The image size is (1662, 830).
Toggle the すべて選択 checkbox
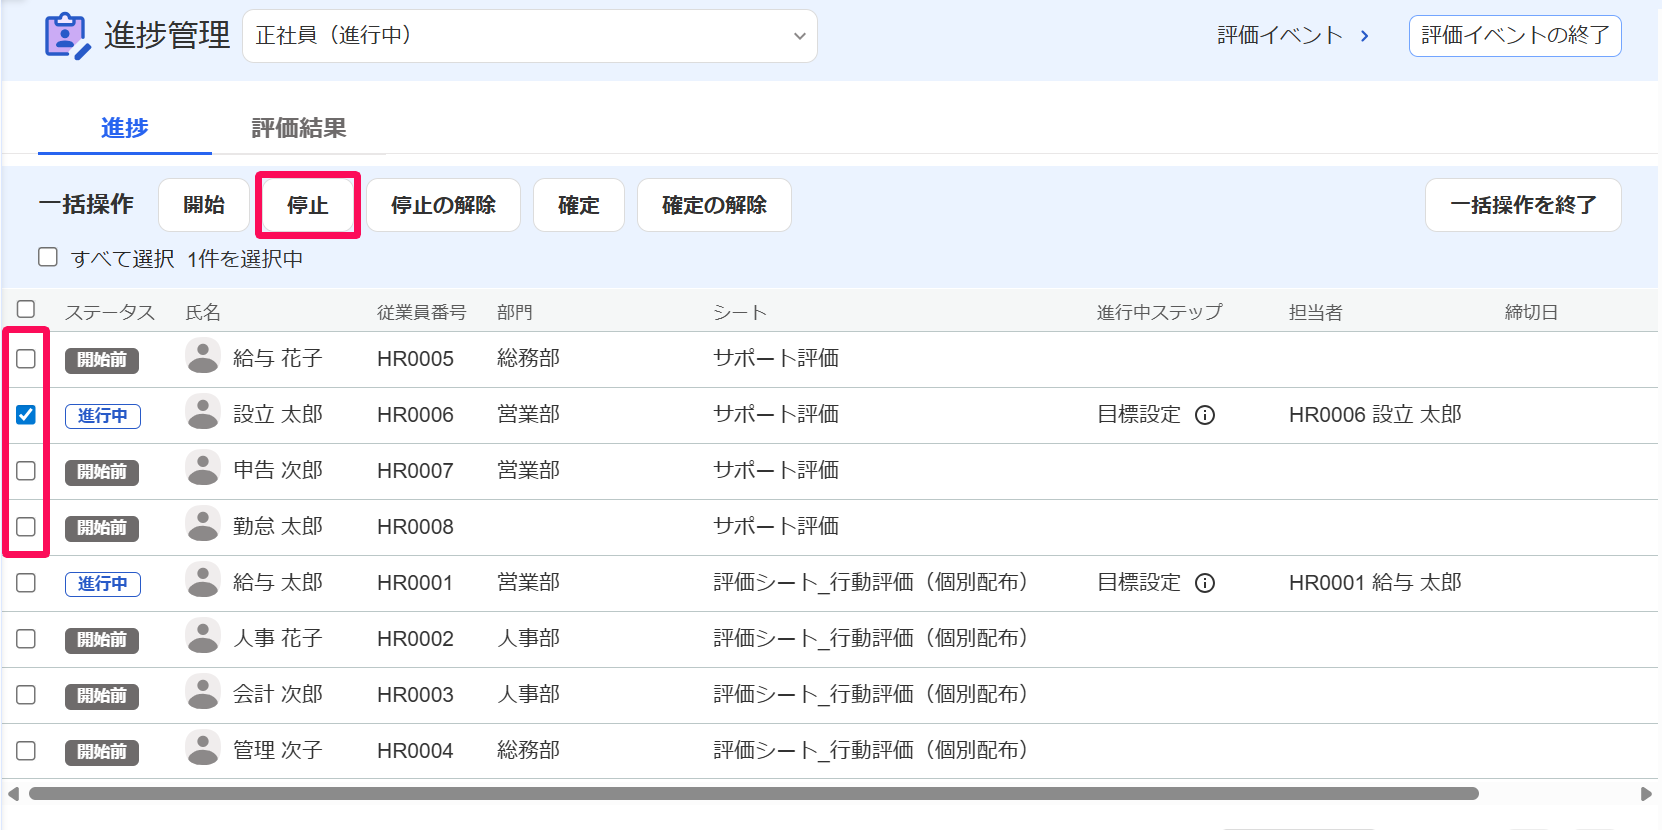click(48, 257)
